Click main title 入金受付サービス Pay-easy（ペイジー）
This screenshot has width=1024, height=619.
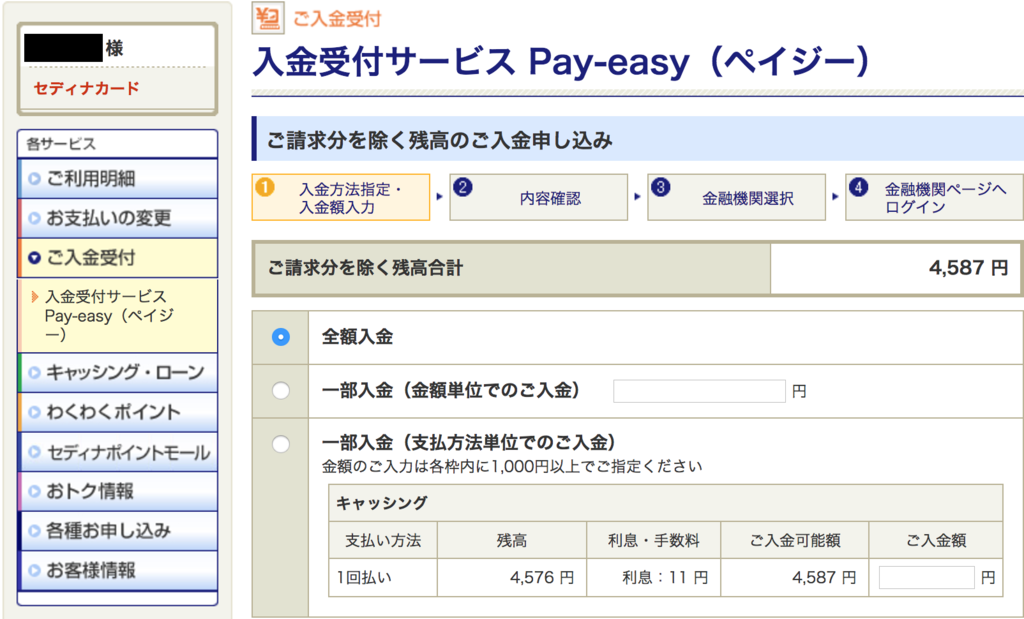(x=562, y=62)
